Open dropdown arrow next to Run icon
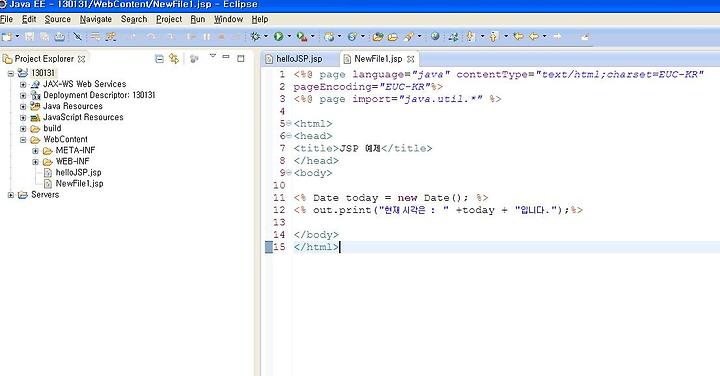Screen dimensions: 720x376 click(x=289, y=36)
